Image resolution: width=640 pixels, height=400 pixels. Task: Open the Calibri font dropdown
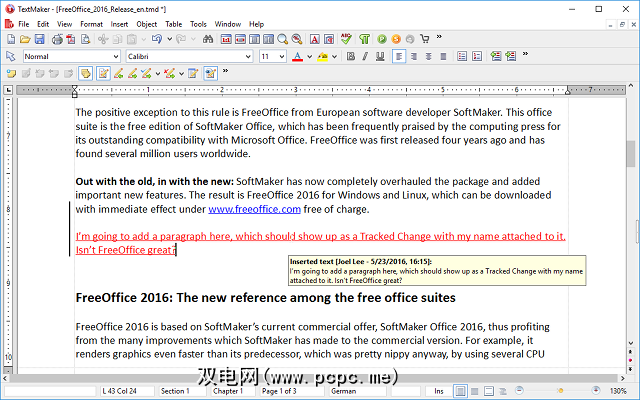click(248, 56)
